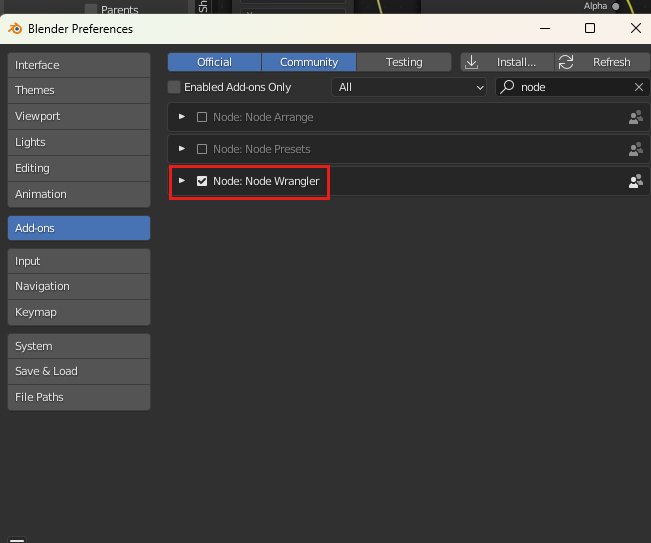This screenshot has height=543, width=651.
Task: Open the hamburger menu at bottom left
Action: (17, 540)
